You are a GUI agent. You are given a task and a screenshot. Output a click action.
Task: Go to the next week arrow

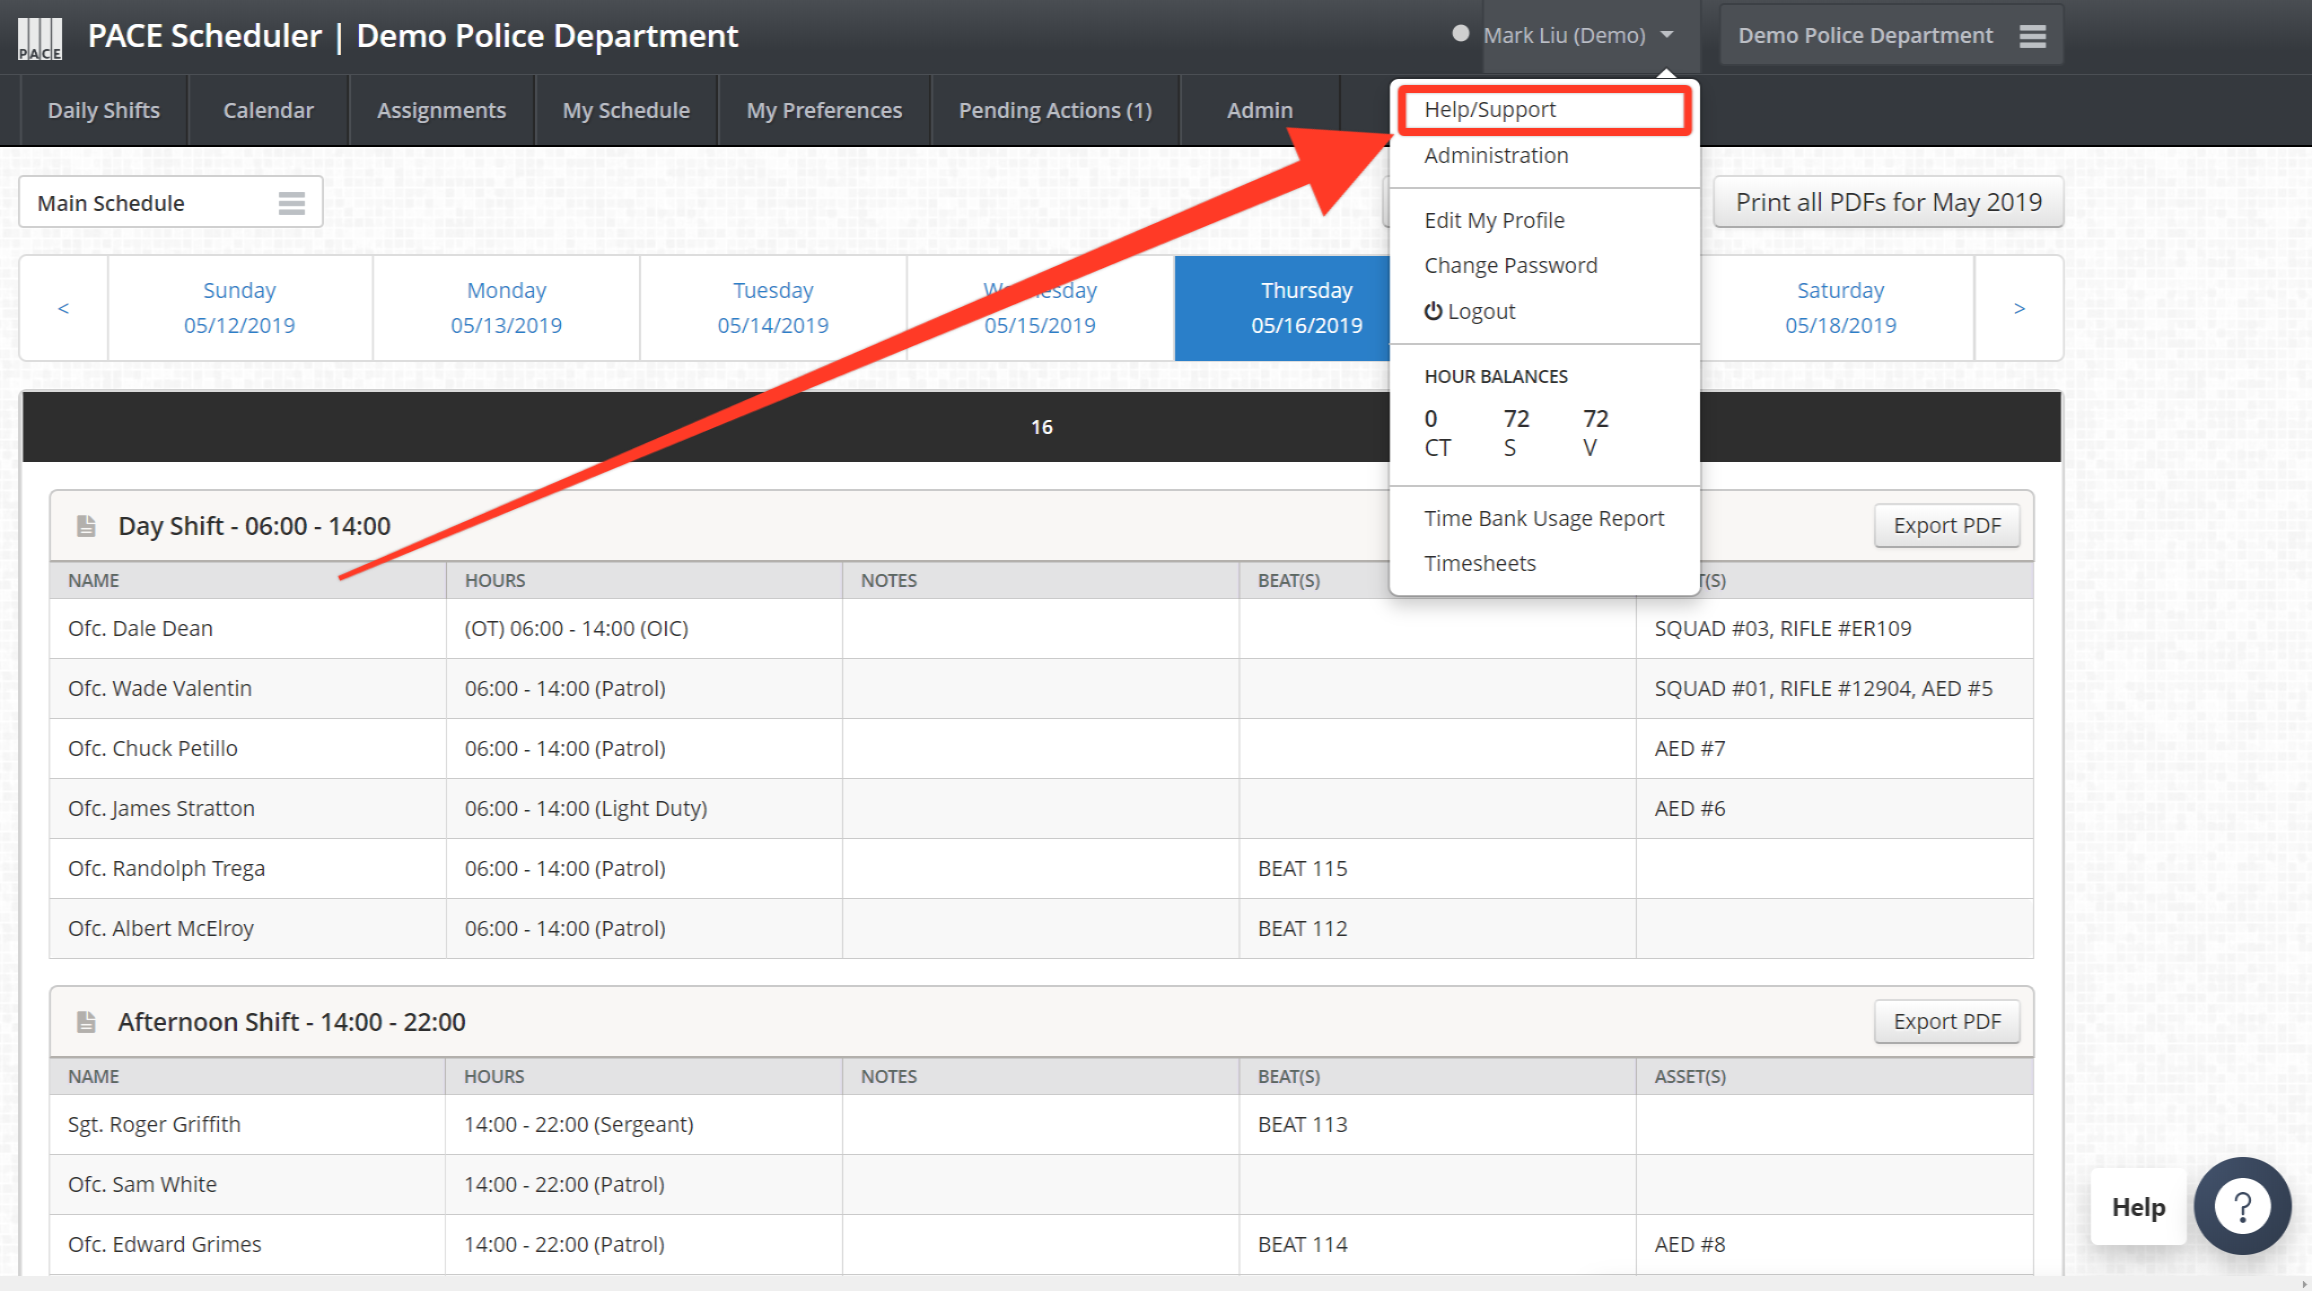2019,308
